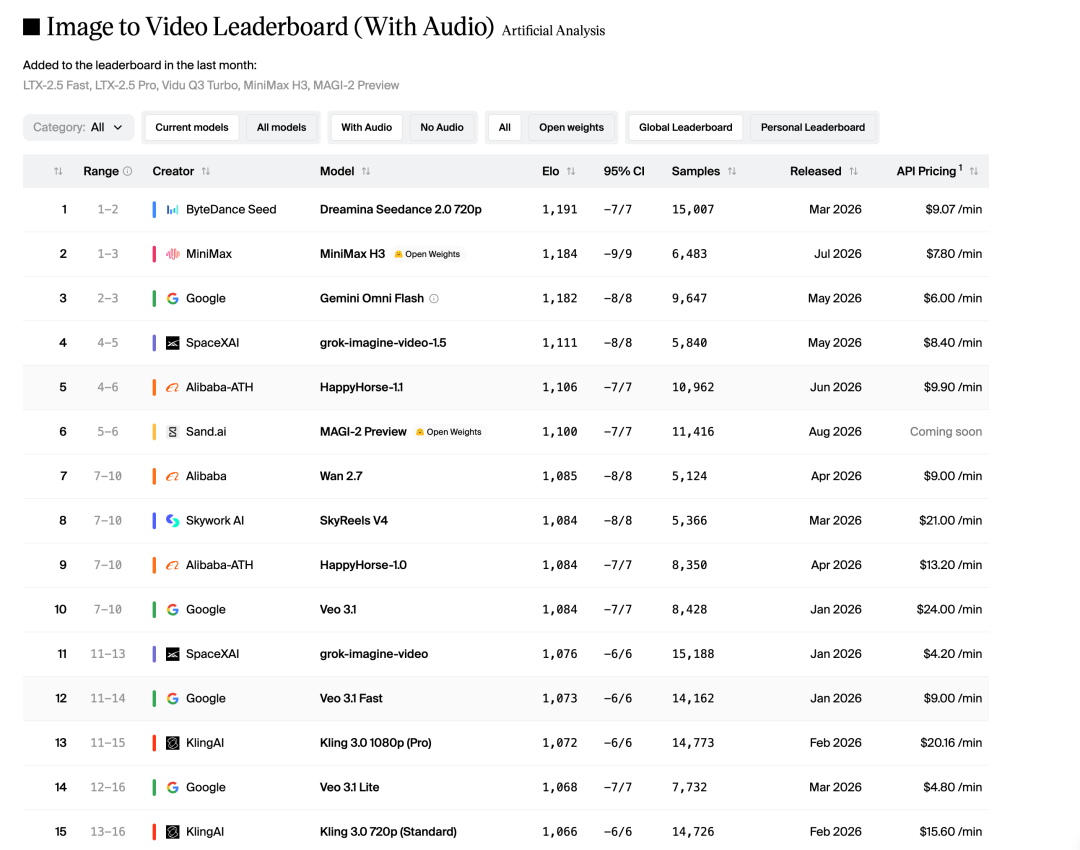Show the Personal Leaderboard
The width and height of the screenshot is (1080, 850).
813,127
